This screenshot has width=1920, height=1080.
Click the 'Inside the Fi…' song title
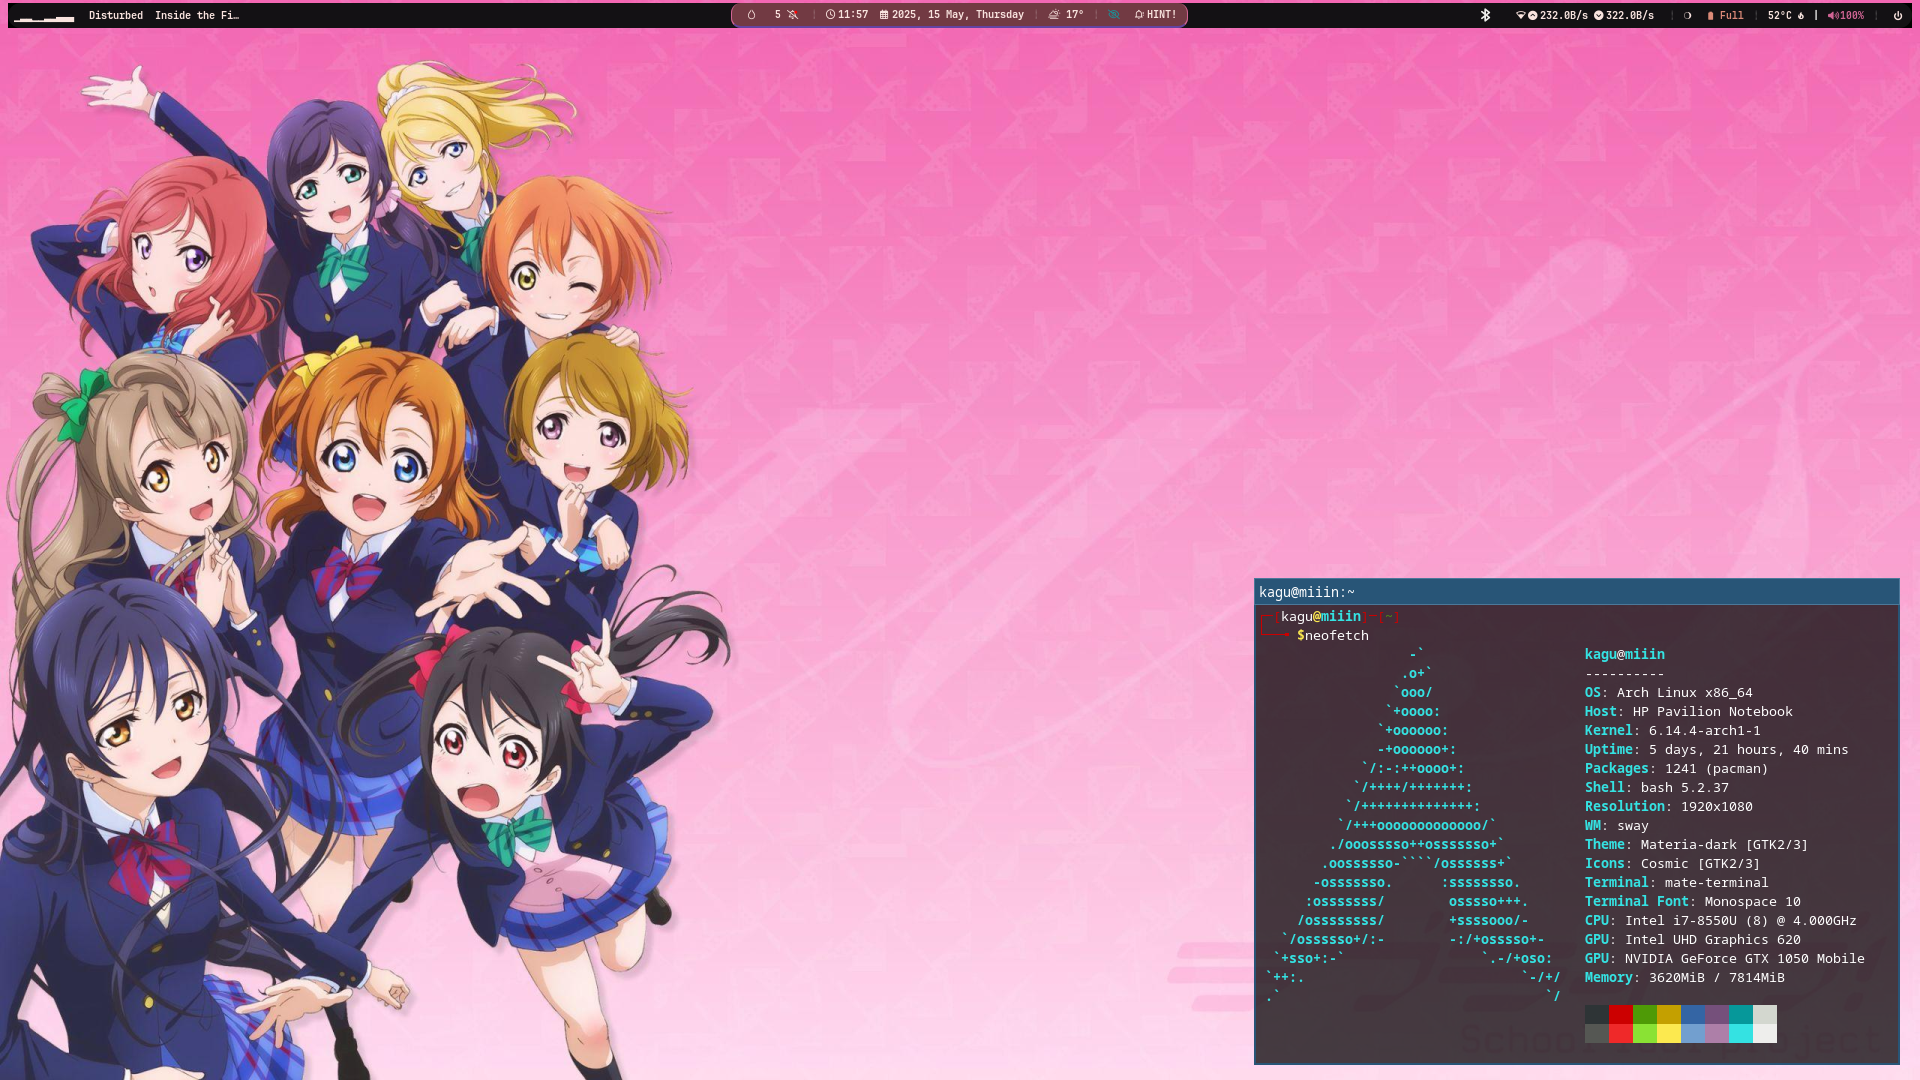197,15
